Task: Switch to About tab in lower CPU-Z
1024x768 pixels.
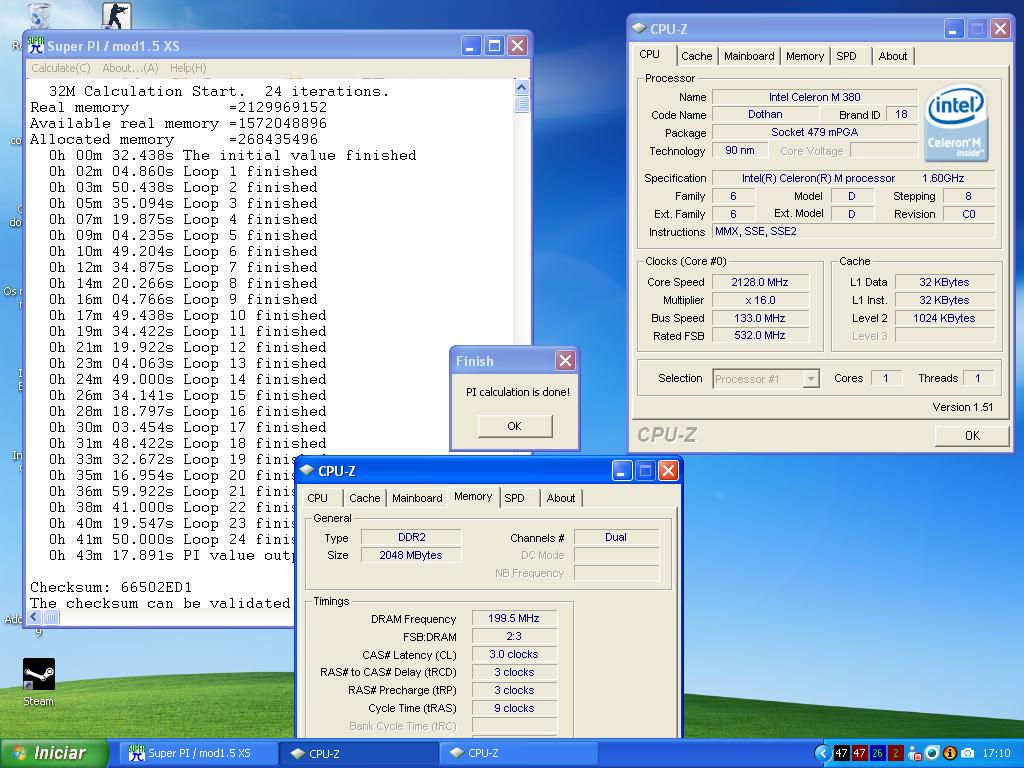Action: click(x=561, y=498)
